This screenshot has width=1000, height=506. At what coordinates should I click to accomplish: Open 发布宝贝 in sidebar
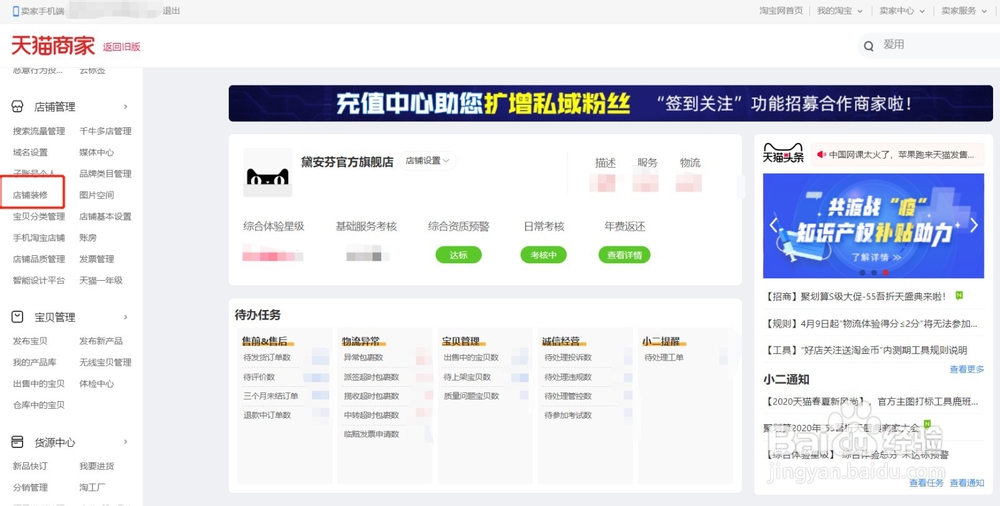pyautogui.click(x=31, y=341)
